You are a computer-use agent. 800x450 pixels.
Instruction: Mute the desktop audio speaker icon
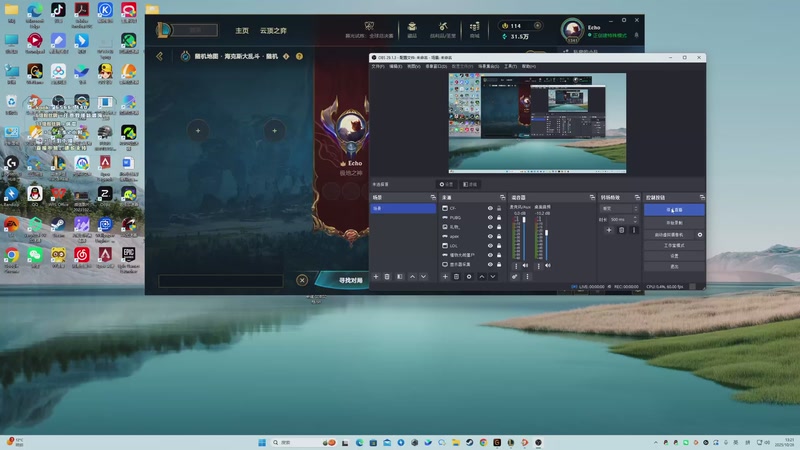pyautogui.click(x=548, y=265)
